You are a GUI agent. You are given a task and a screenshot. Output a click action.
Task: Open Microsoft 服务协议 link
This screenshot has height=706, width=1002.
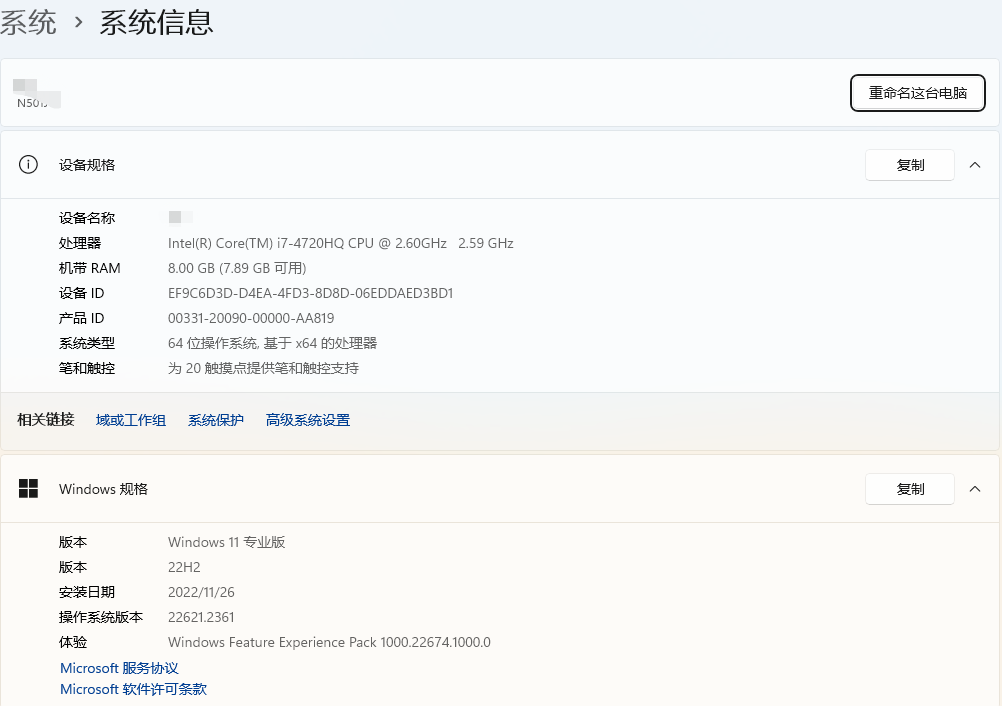(x=119, y=668)
